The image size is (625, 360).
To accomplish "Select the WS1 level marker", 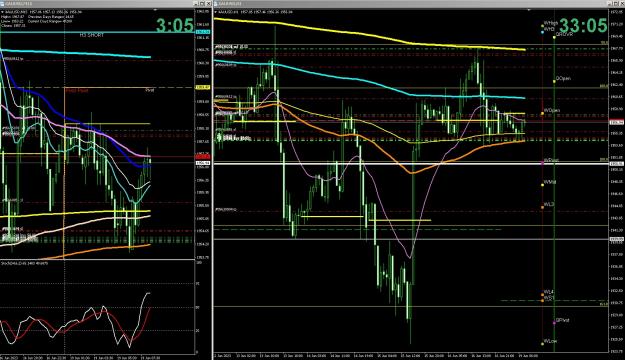I will click(x=542, y=300).
